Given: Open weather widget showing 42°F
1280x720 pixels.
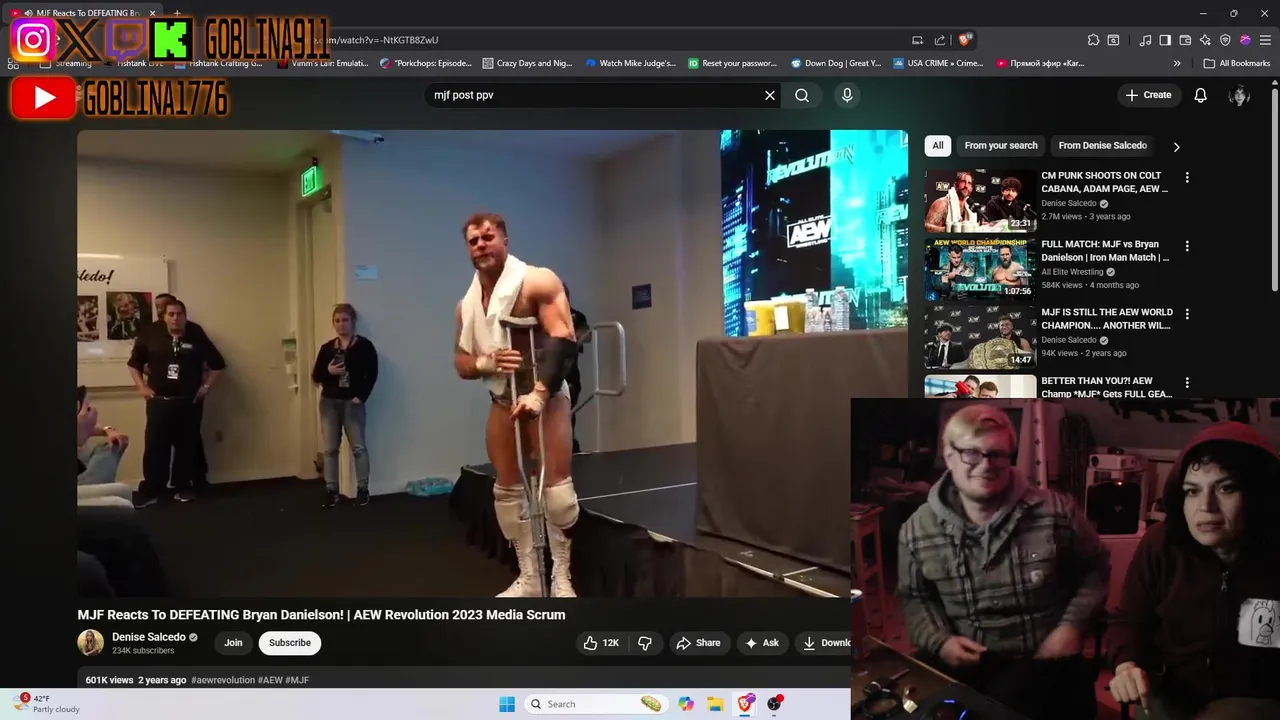Looking at the screenshot, I should coord(47,704).
